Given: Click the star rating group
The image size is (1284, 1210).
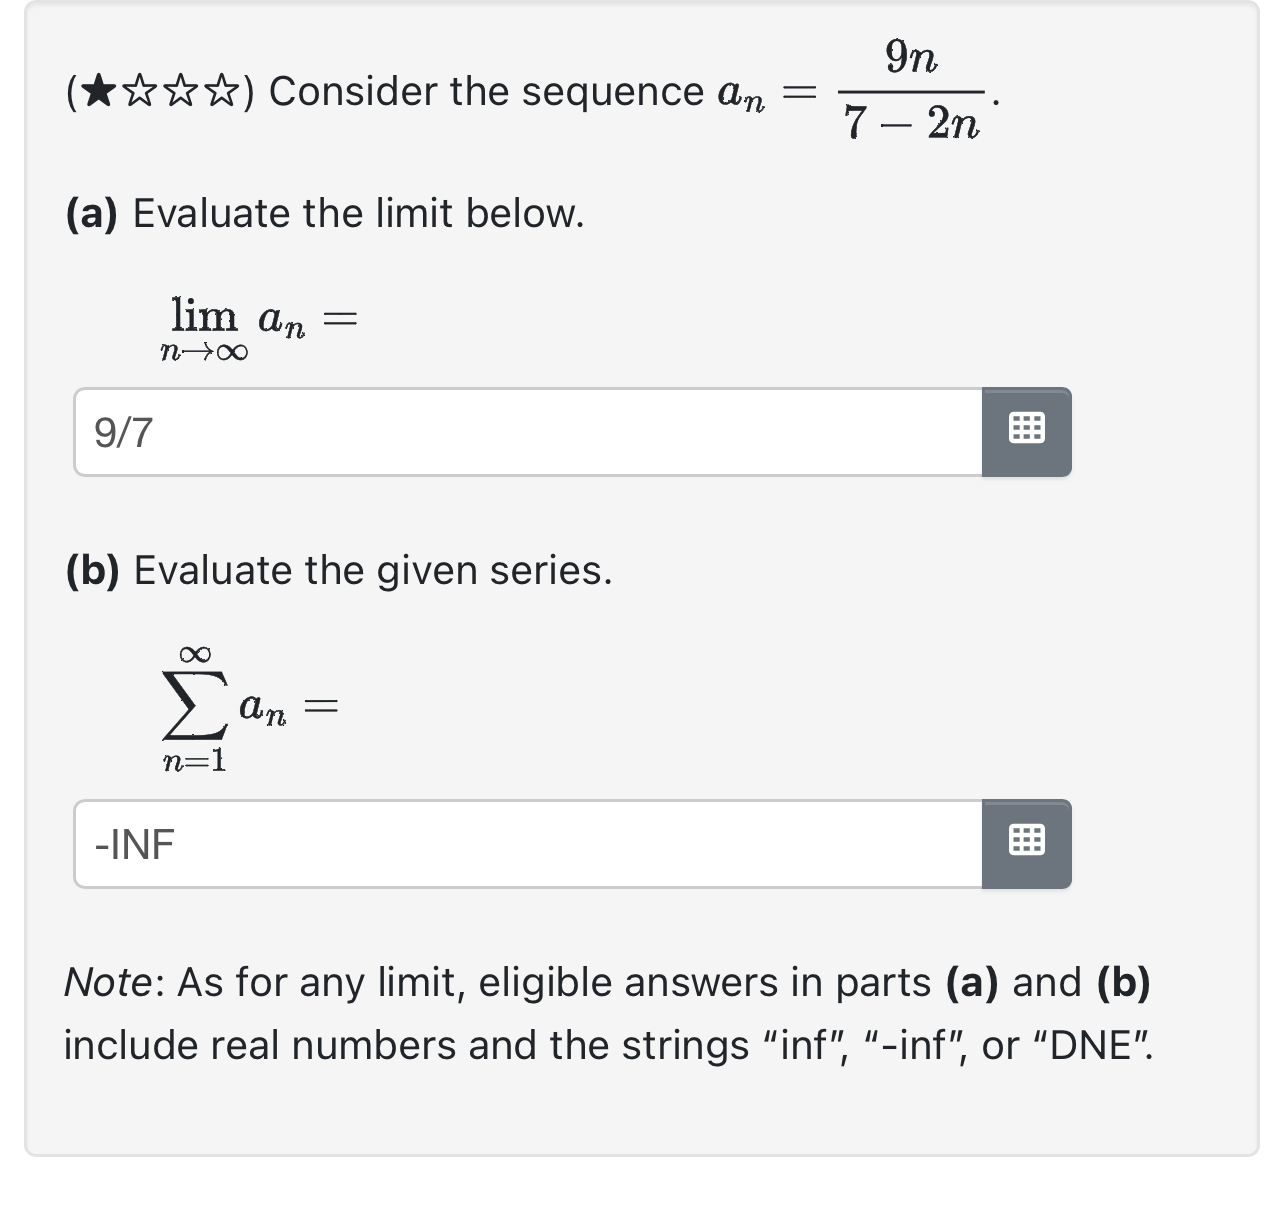Looking at the screenshot, I should coord(160,91).
